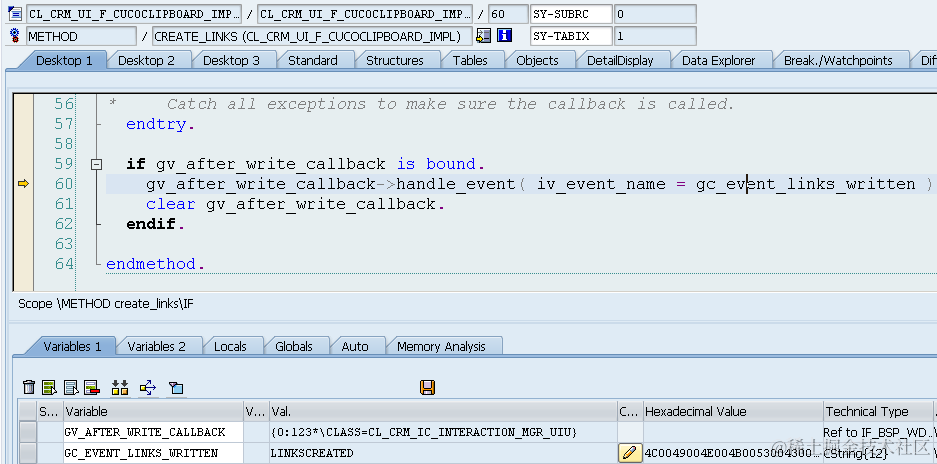Select the Structures tab
The image size is (937, 464).
tap(394, 60)
